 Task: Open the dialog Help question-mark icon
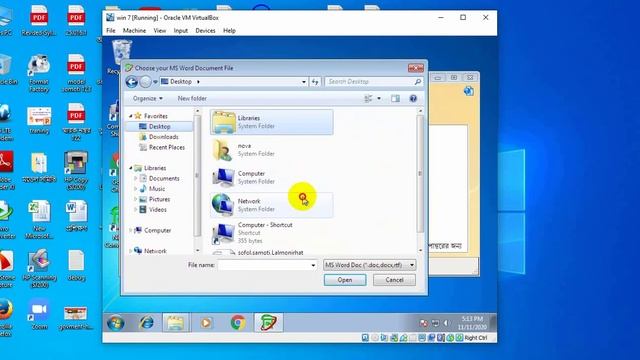(x=413, y=98)
